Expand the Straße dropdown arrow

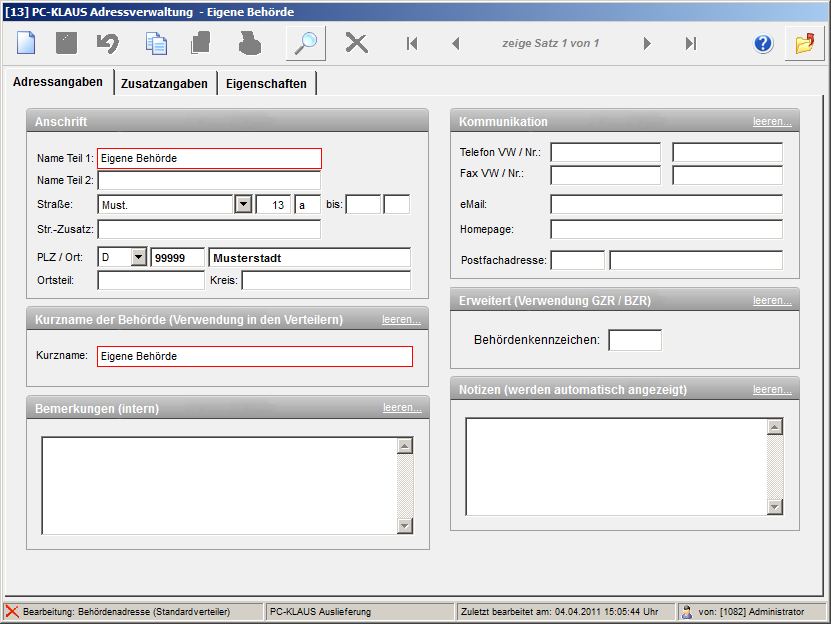click(242, 204)
